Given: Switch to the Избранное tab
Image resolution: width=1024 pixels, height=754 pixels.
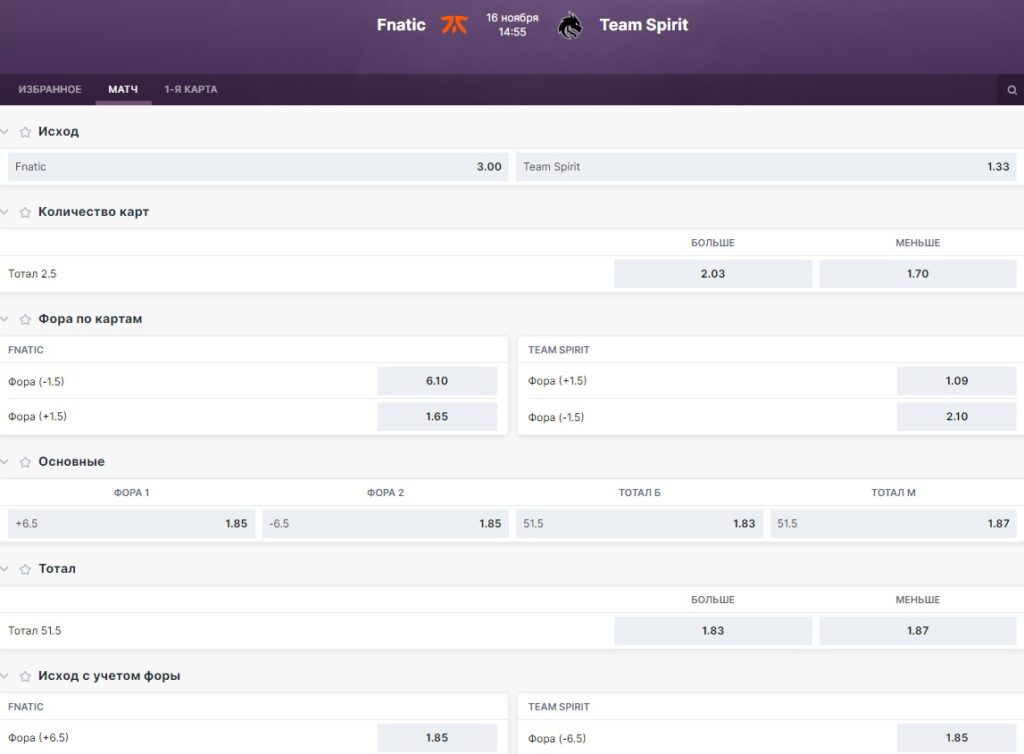Looking at the screenshot, I should tap(50, 89).
